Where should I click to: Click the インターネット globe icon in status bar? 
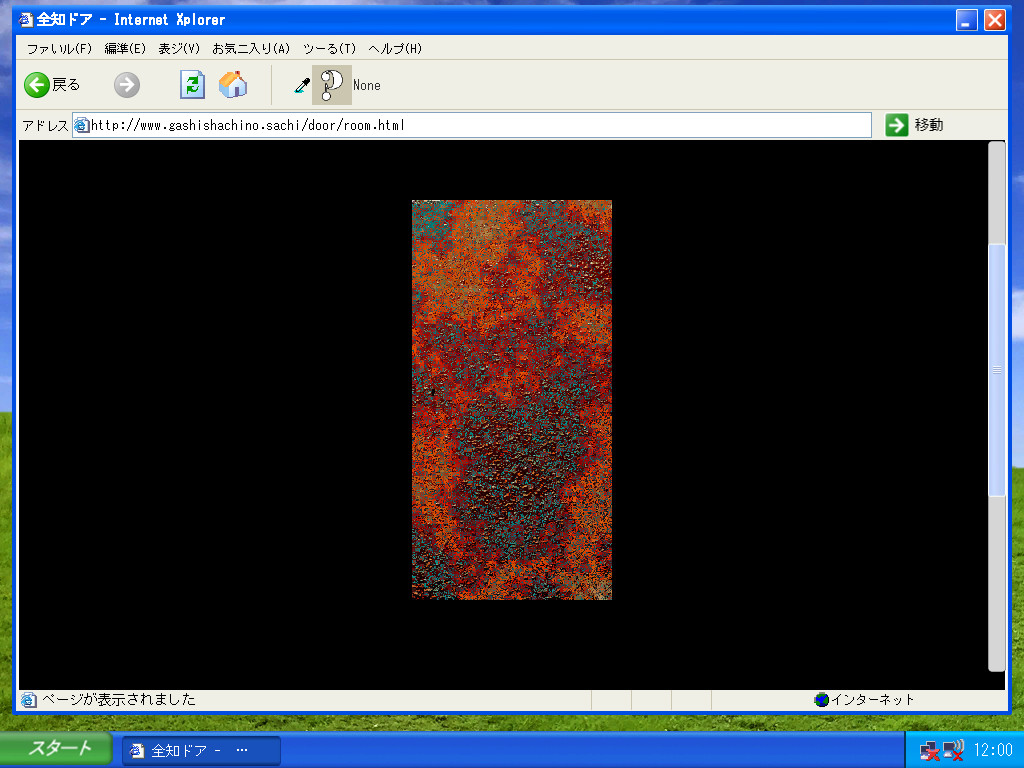tap(822, 700)
